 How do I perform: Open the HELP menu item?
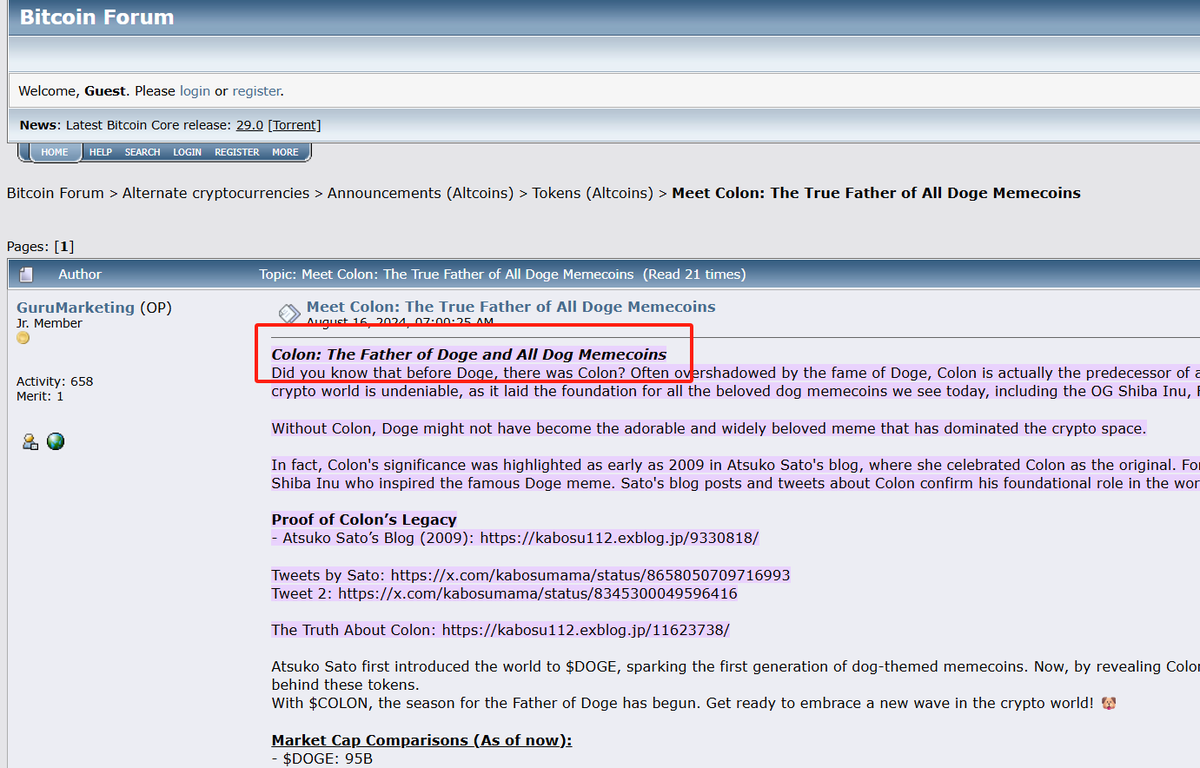coord(100,152)
